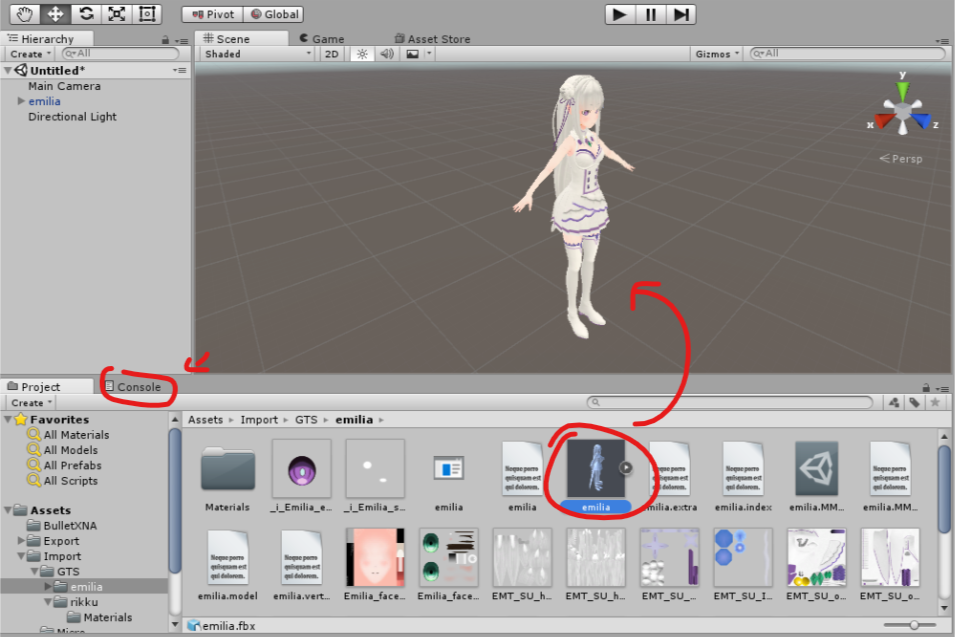The width and height of the screenshot is (955, 637).
Task: Click the Pause button
Action: pos(650,15)
